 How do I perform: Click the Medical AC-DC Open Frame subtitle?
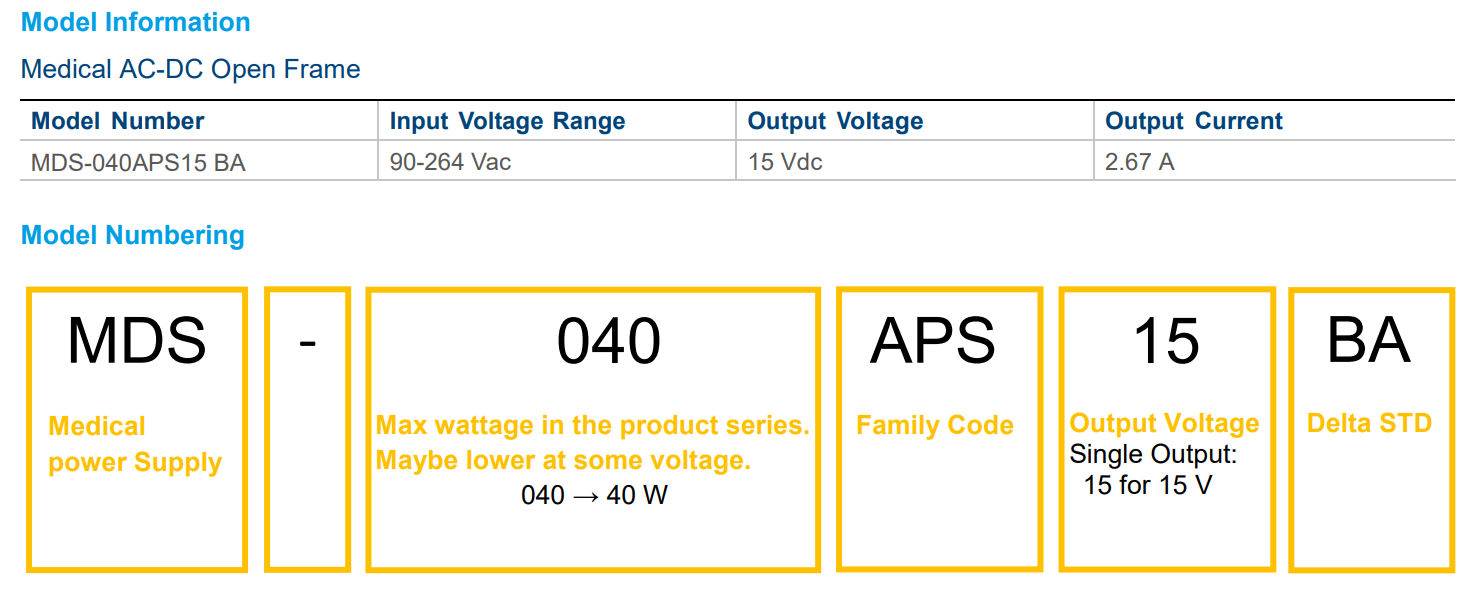pyautogui.click(x=190, y=69)
